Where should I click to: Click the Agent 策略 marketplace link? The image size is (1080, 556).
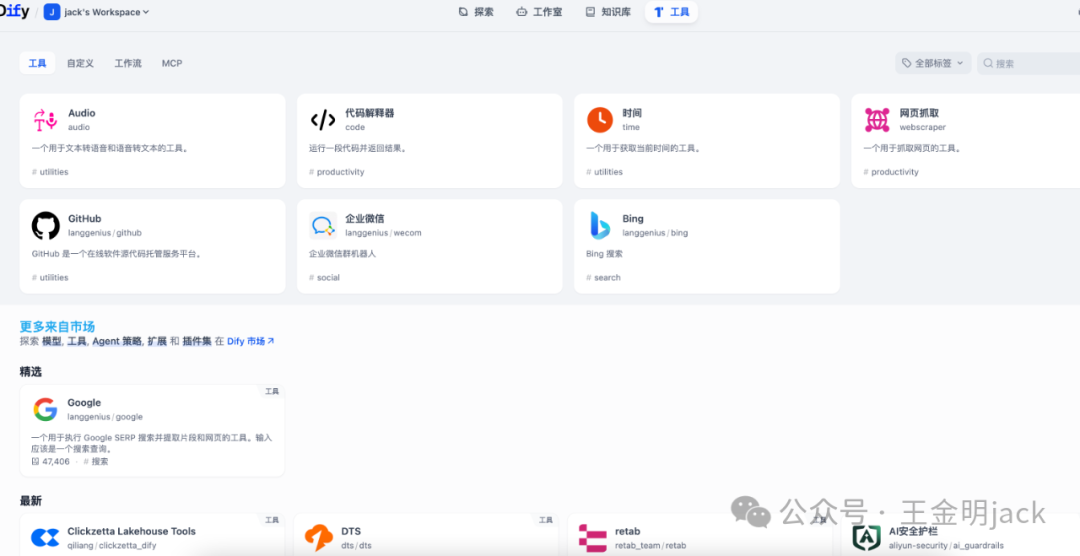(117, 341)
